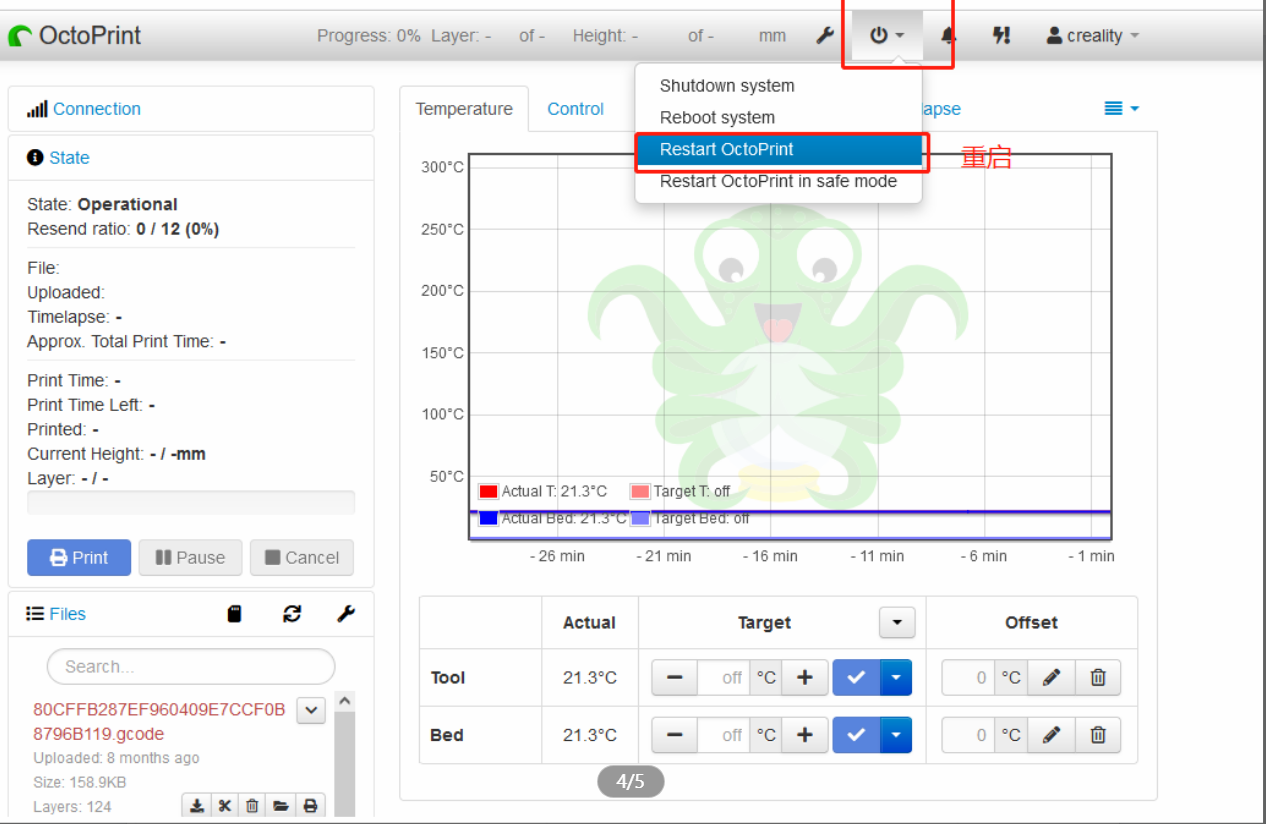This screenshot has height=824, width=1266.
Task: Click the bell notification icon
Action: click(945, 35)
